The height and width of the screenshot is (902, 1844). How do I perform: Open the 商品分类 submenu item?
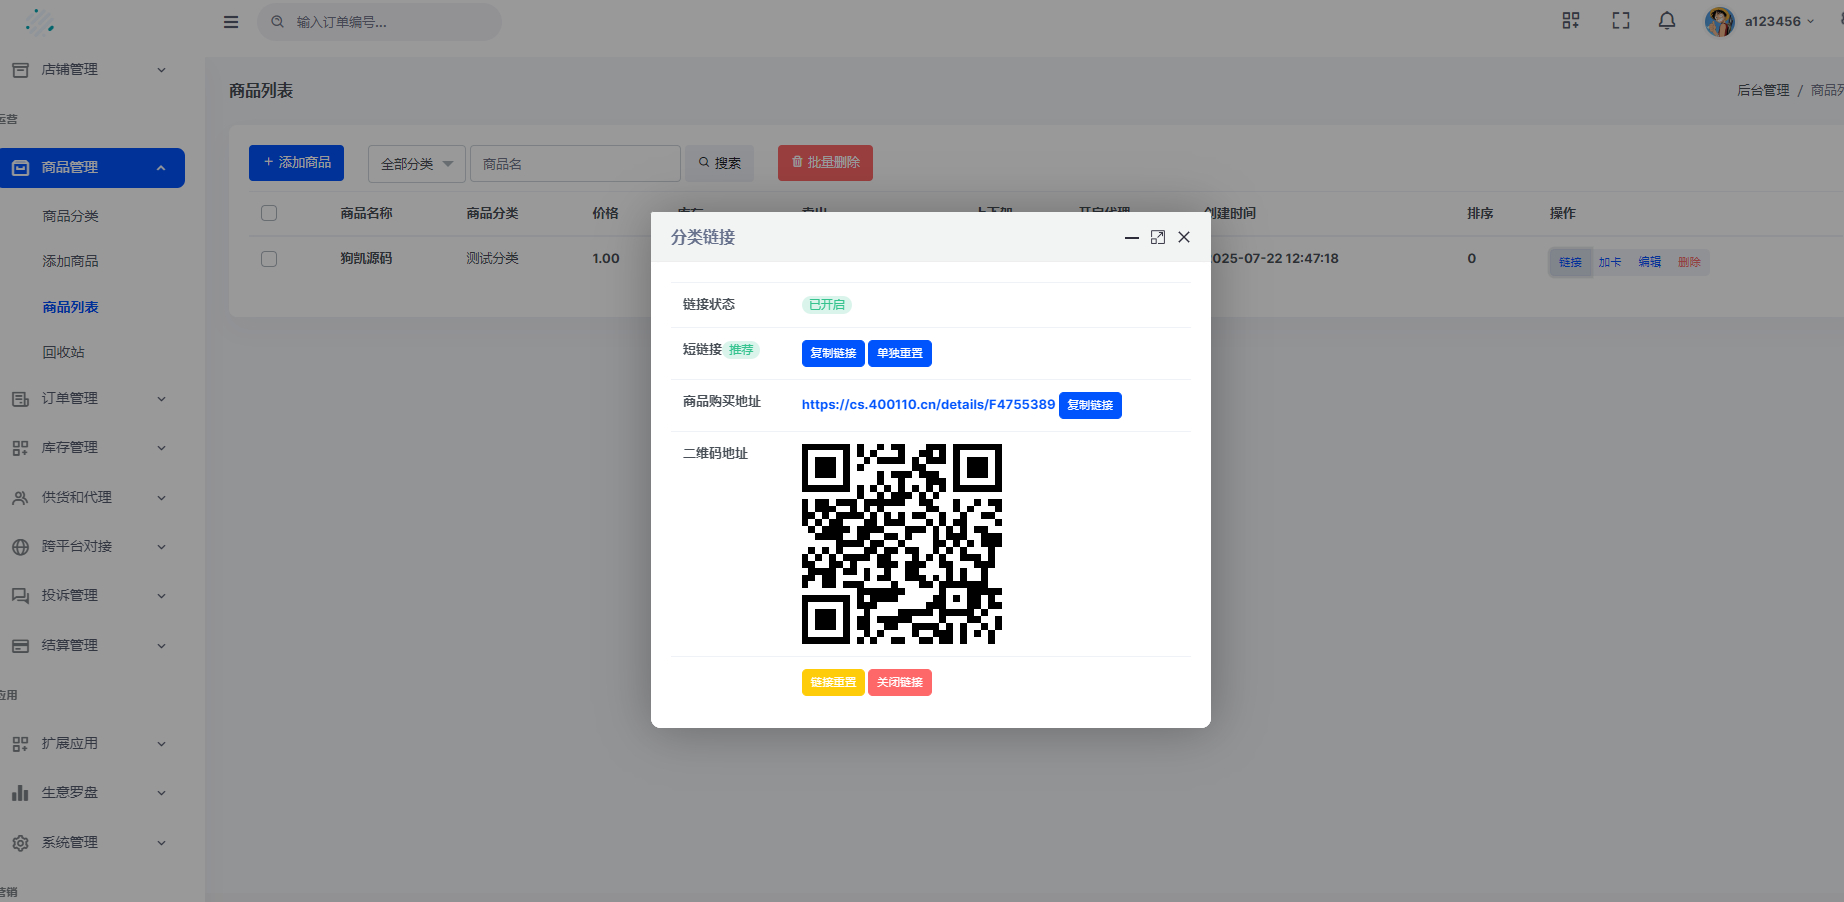(70, 216)
